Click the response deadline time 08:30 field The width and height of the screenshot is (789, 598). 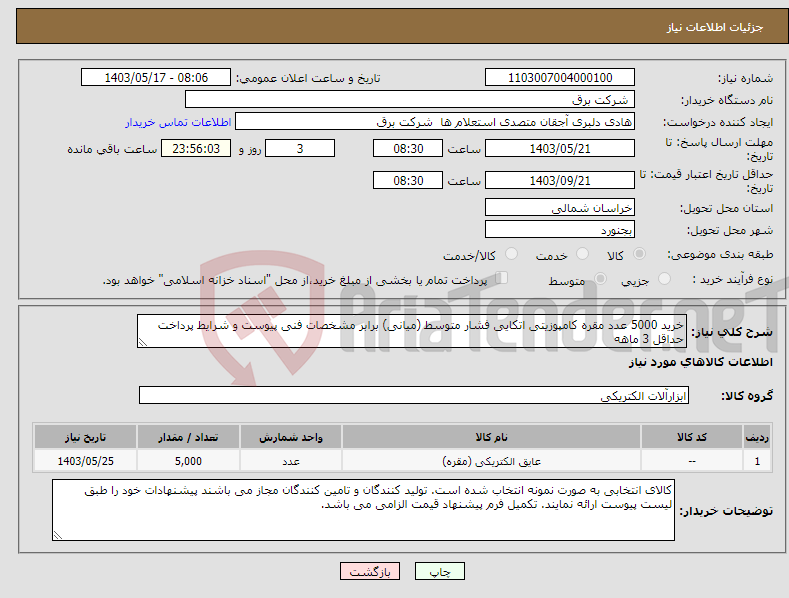click(x=408, y=148)
